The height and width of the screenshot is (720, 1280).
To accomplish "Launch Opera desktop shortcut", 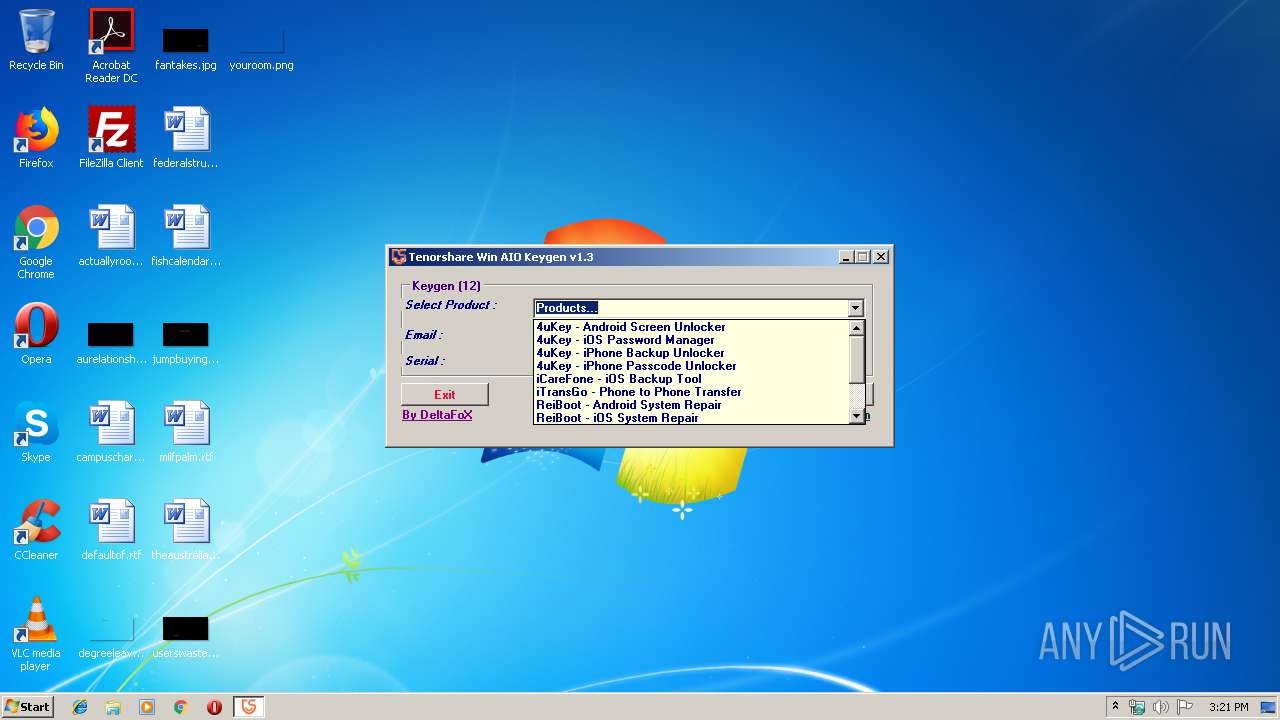I will (x=36, y=334).
